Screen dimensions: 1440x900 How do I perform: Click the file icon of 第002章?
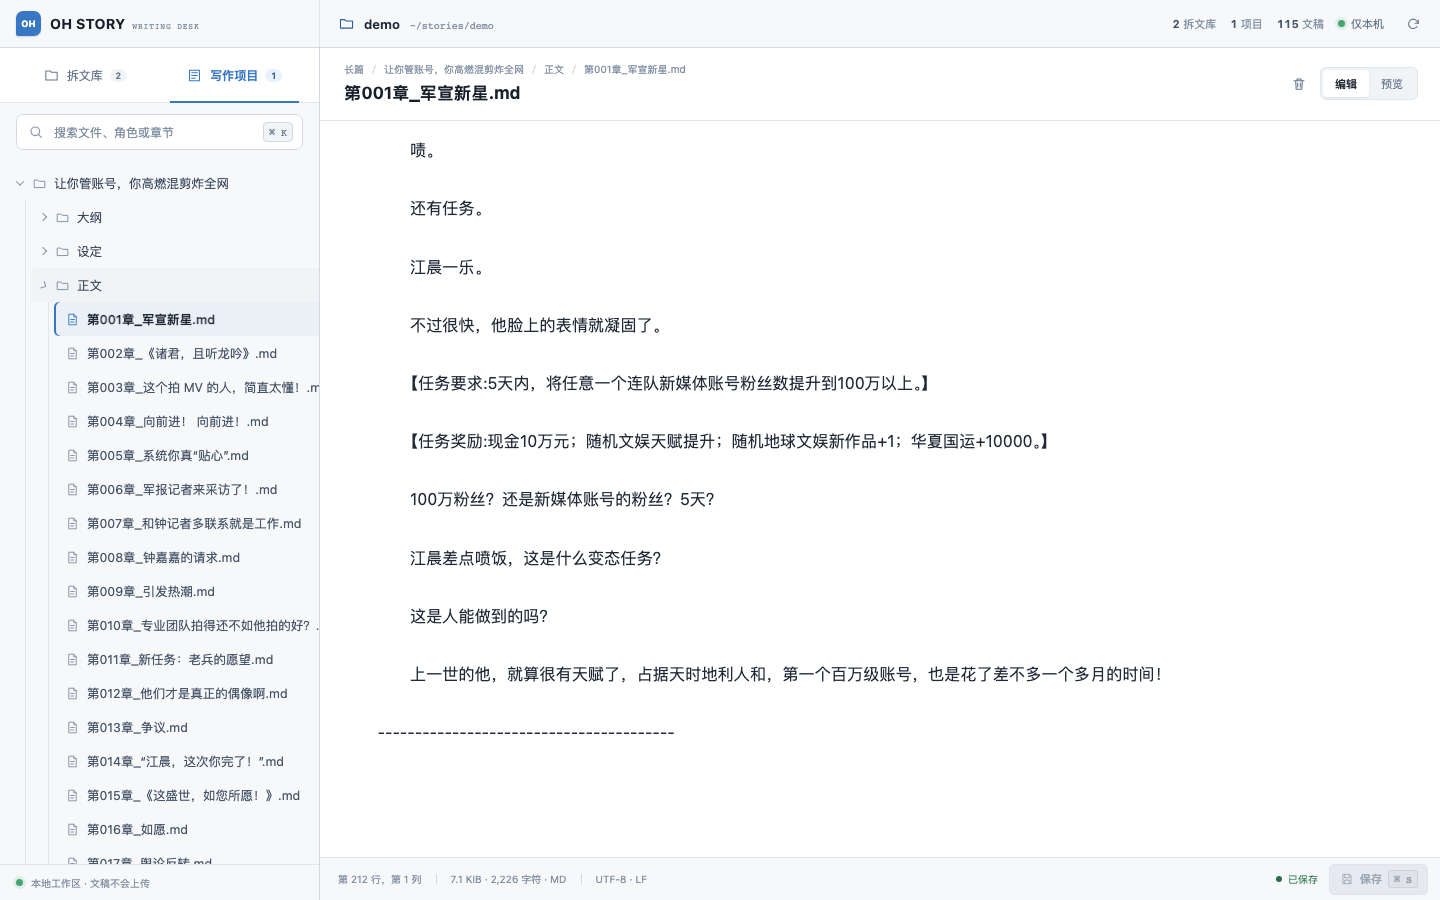(72, 353)
